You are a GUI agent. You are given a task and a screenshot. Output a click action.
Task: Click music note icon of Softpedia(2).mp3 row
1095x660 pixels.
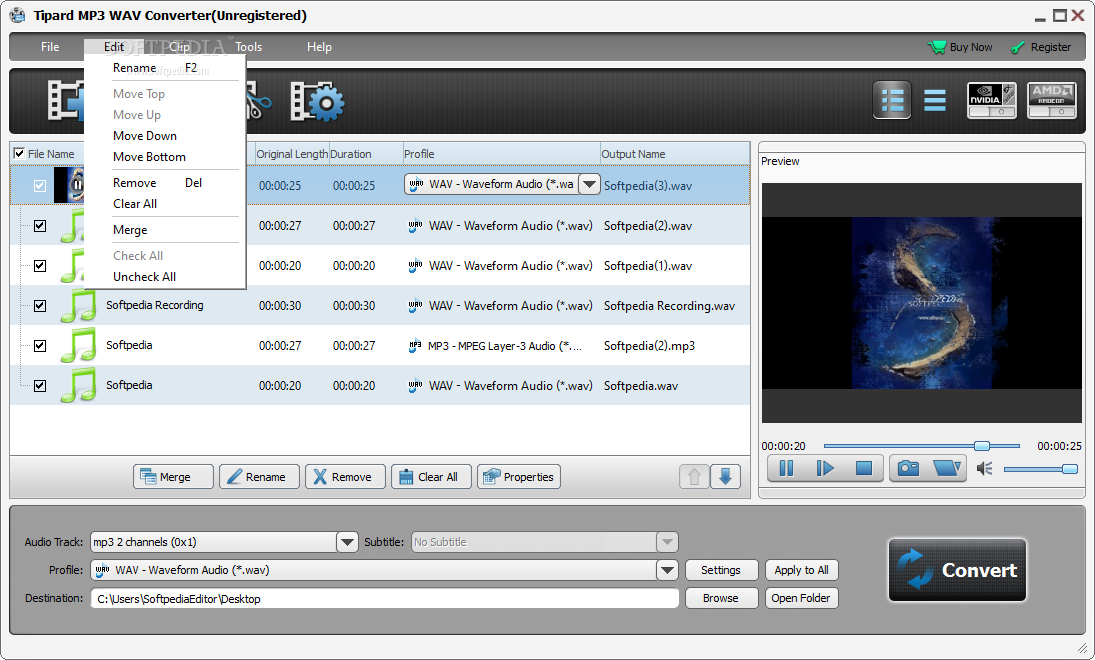point(78,346)
